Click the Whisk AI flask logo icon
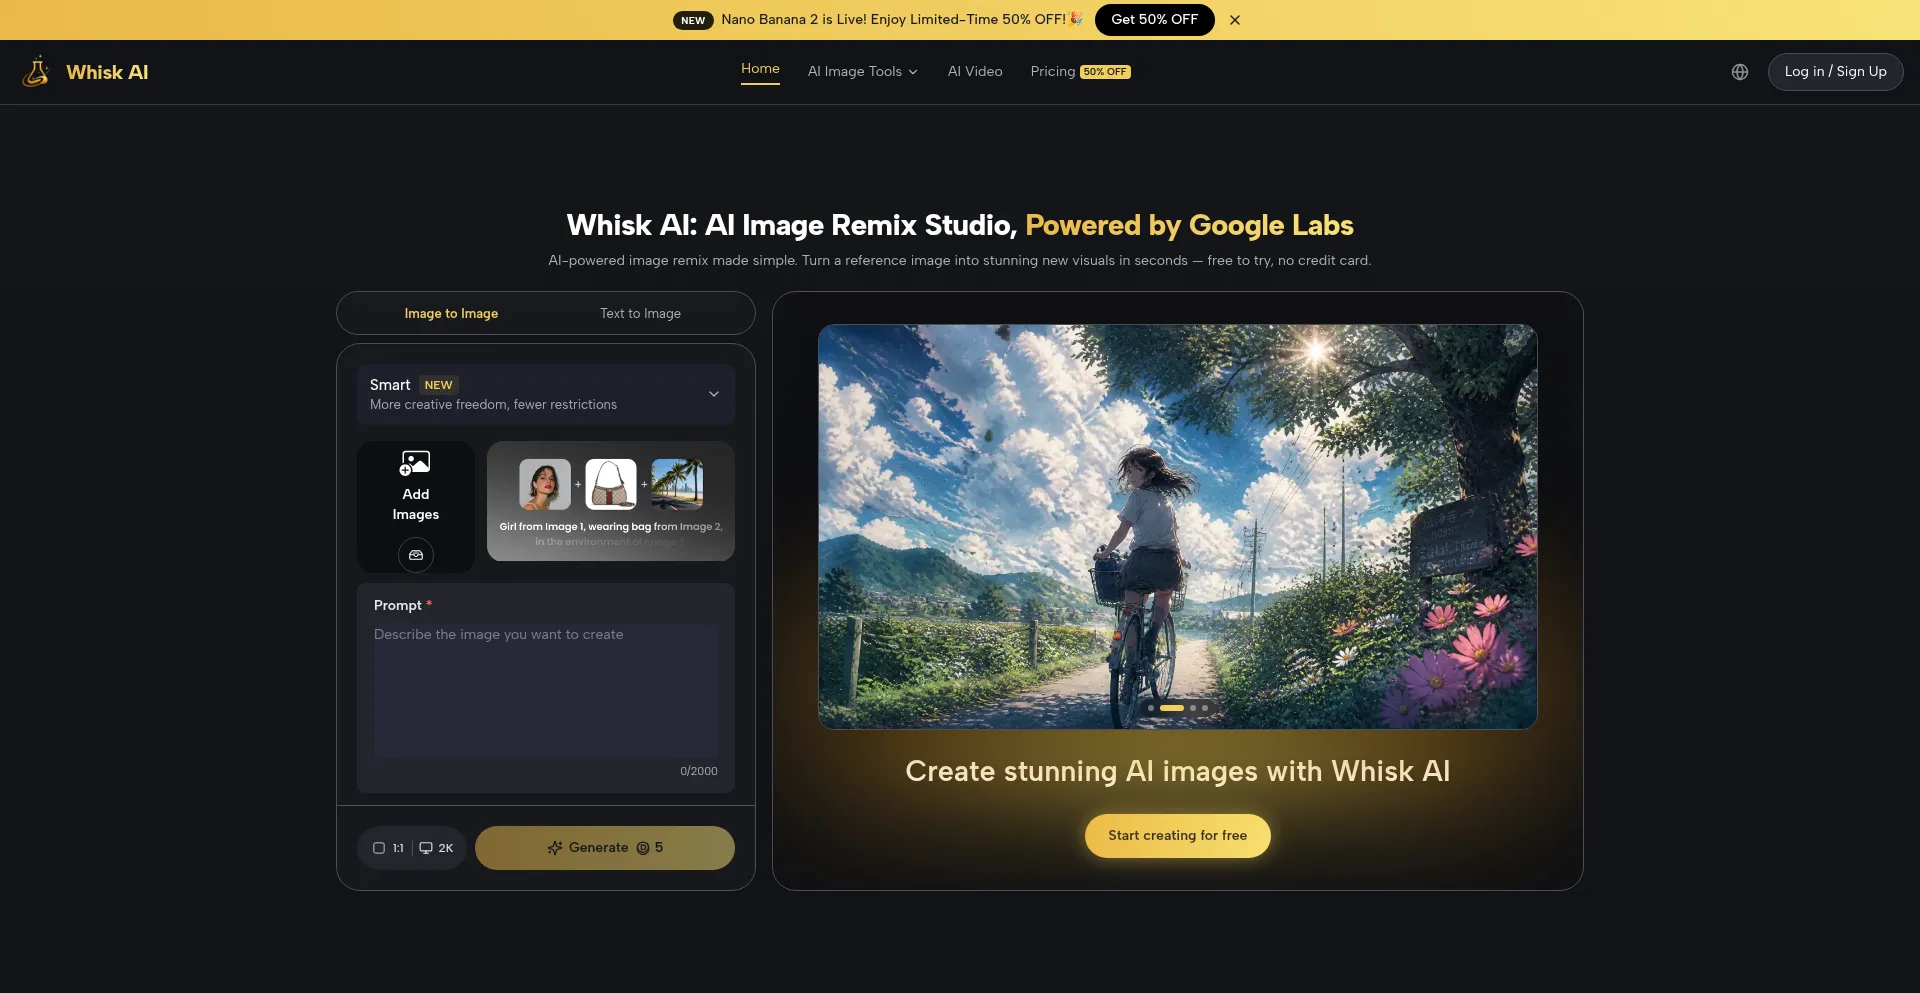Screen dimensions: 1920x993 click(36, 72)
